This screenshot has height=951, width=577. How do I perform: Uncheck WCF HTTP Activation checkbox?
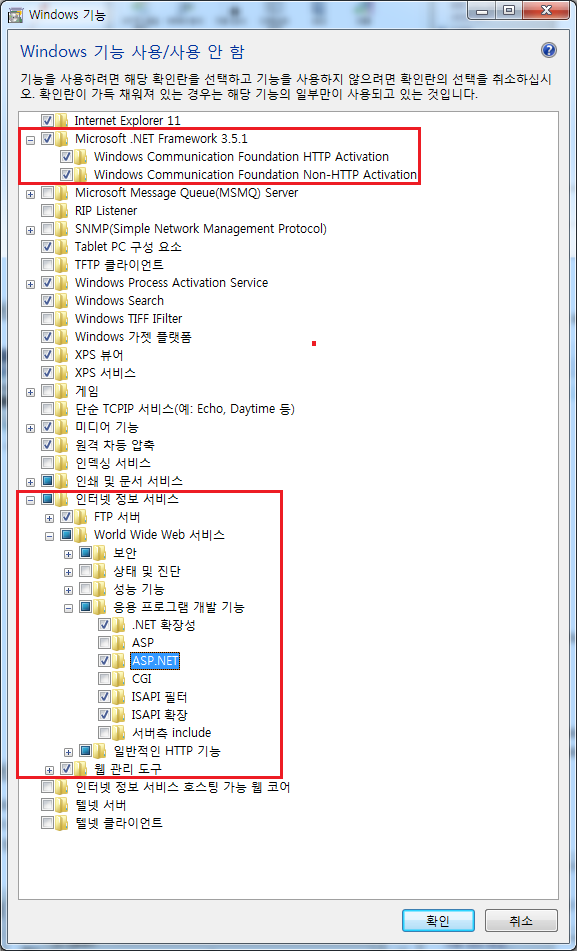click(x=67, y=157)
